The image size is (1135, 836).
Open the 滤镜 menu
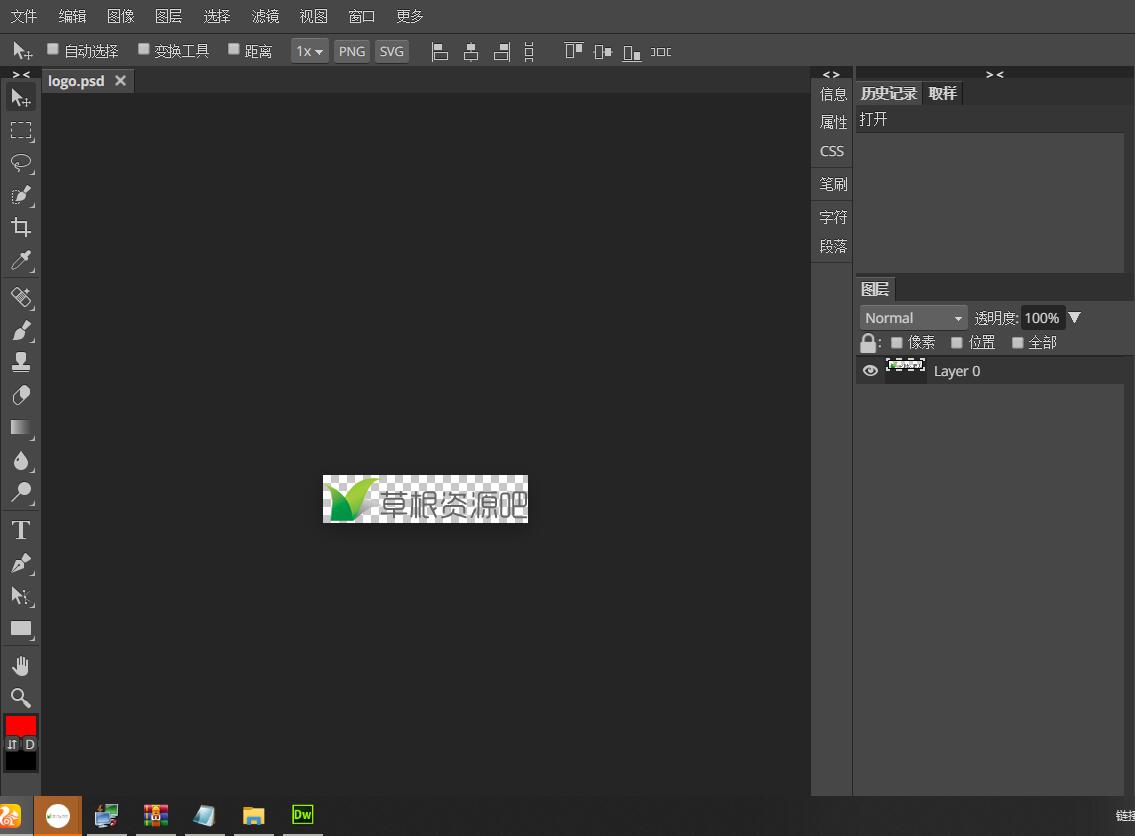tap(265, 16)
